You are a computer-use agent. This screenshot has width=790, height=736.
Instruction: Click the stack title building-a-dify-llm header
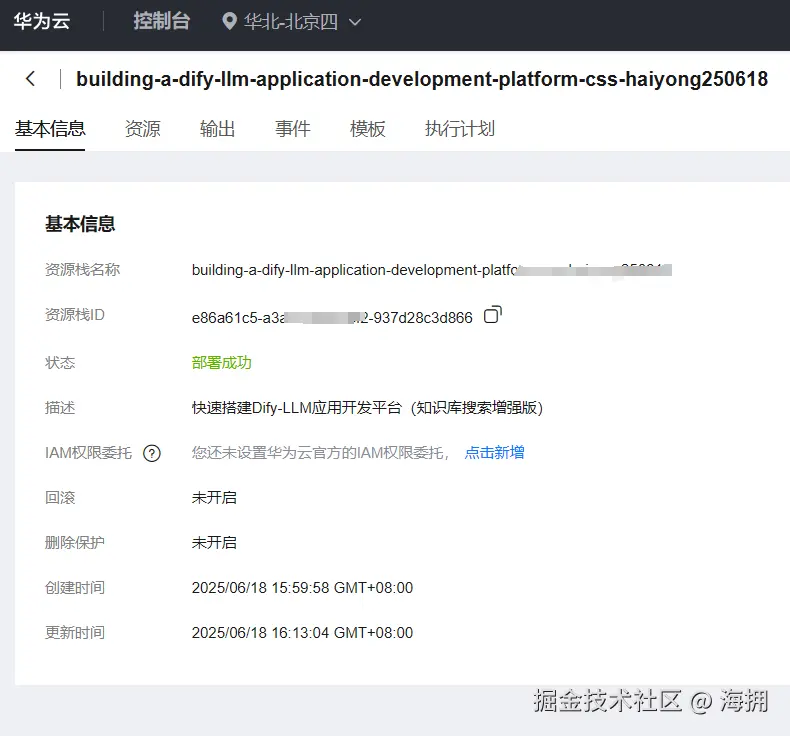click(x=422, y=79)
